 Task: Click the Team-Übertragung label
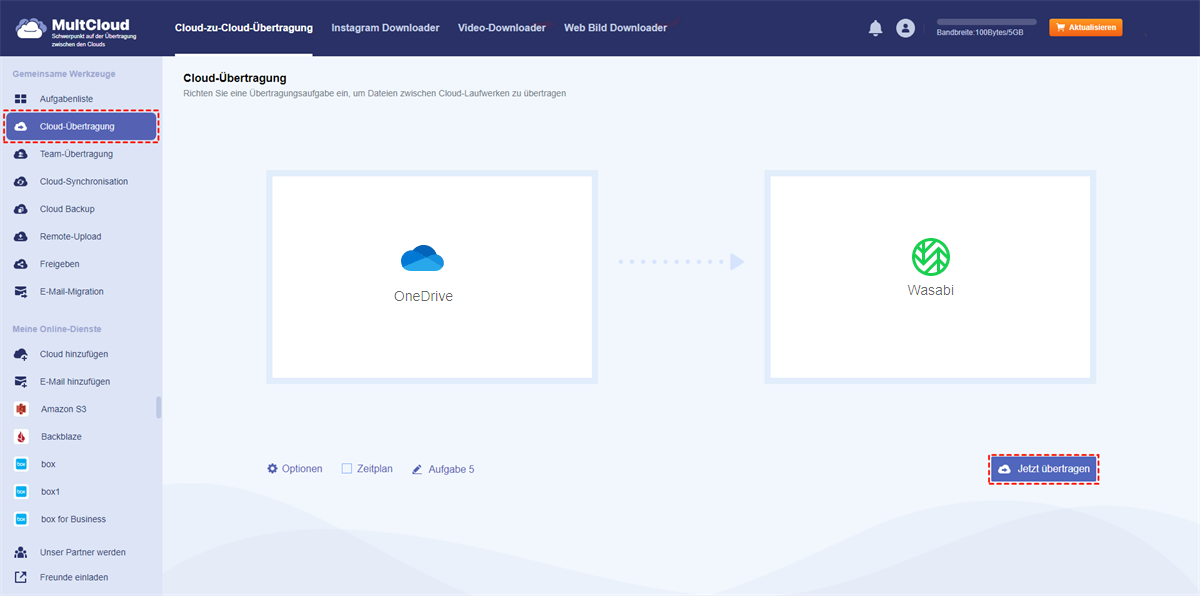[76, 154]
